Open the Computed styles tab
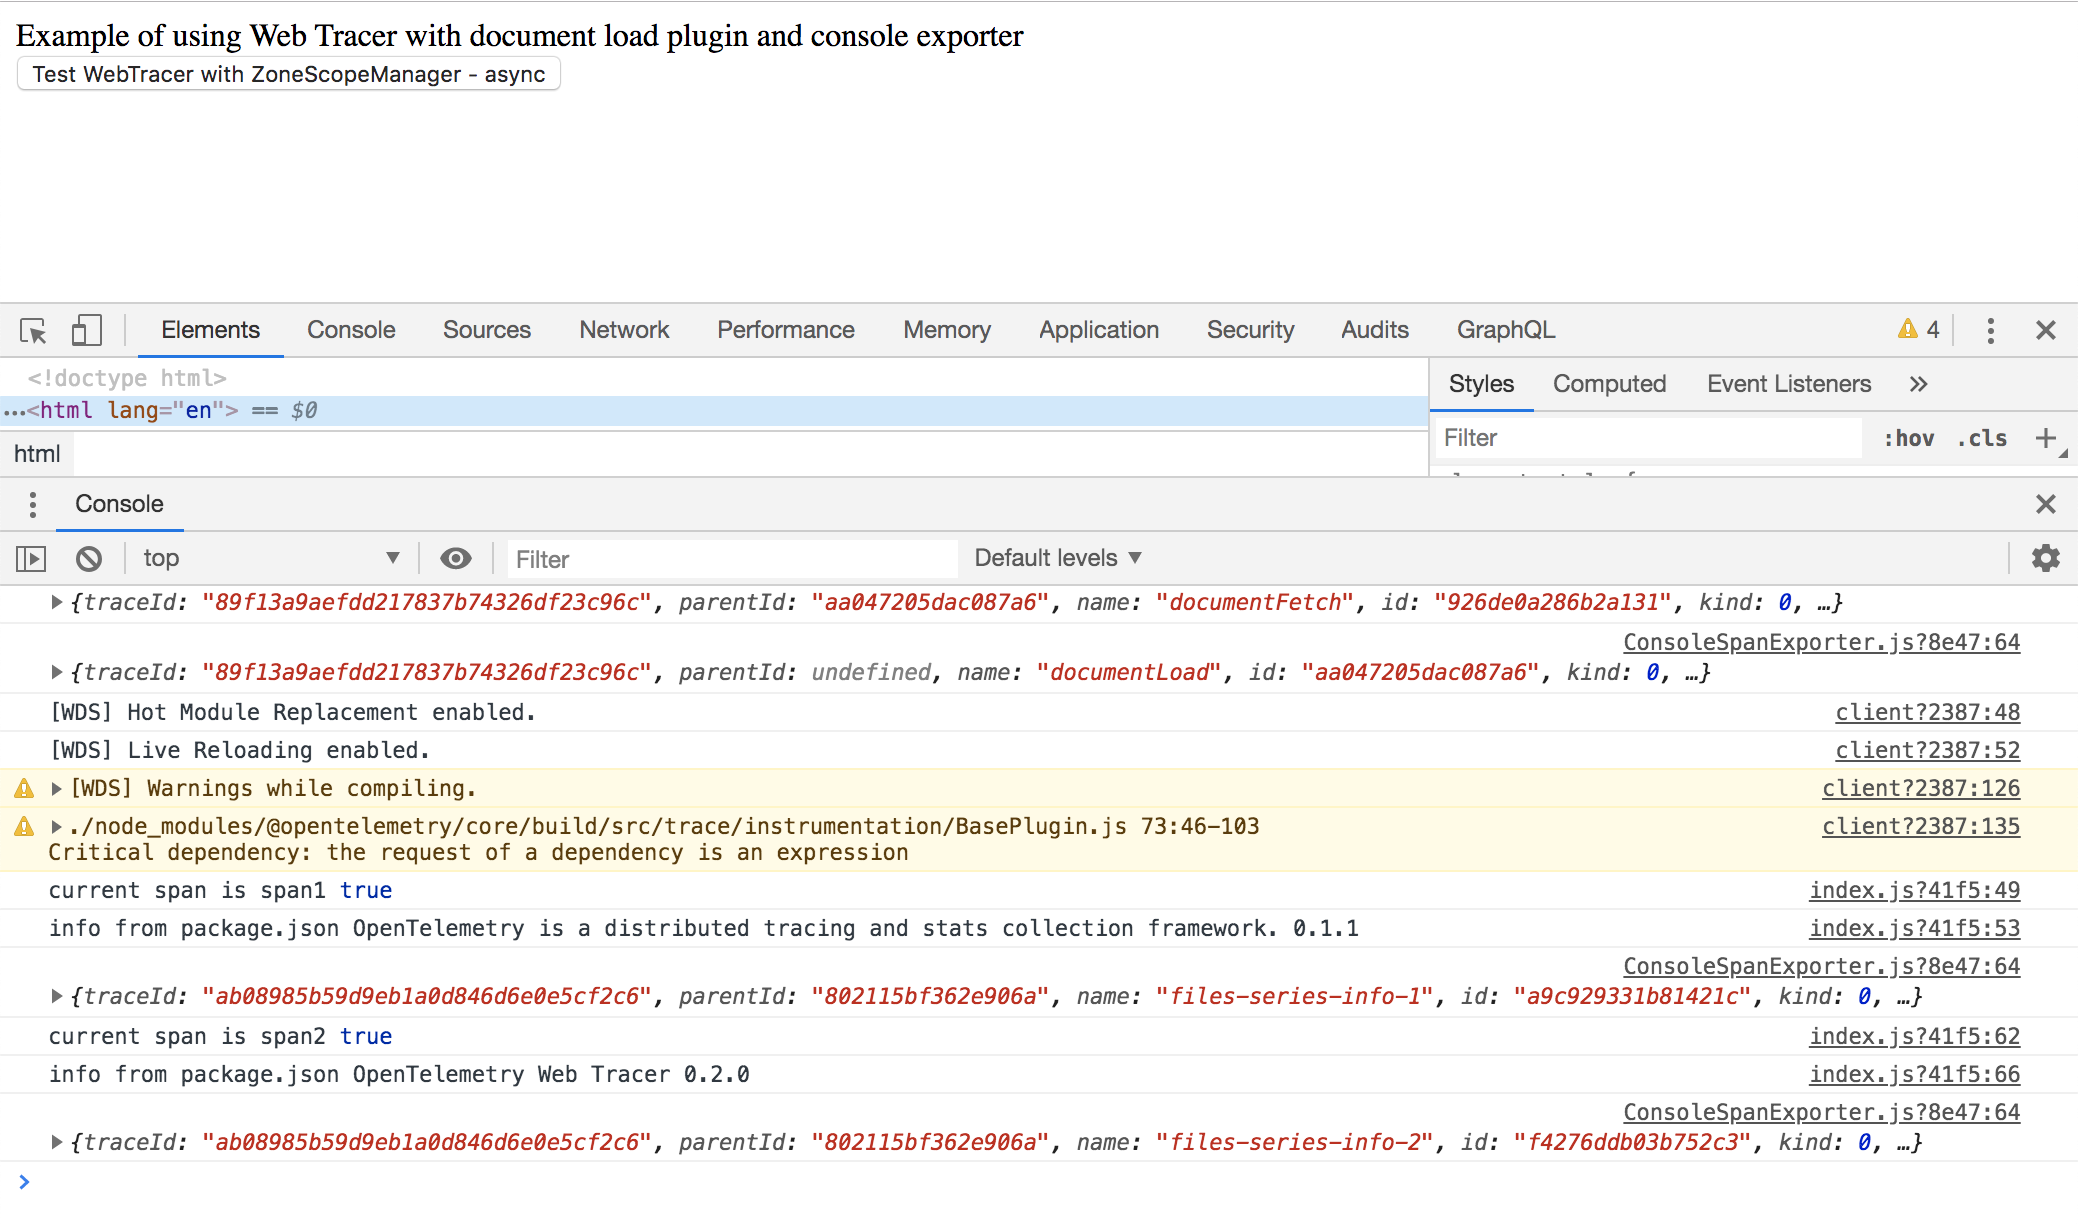 pos(1609,384)
